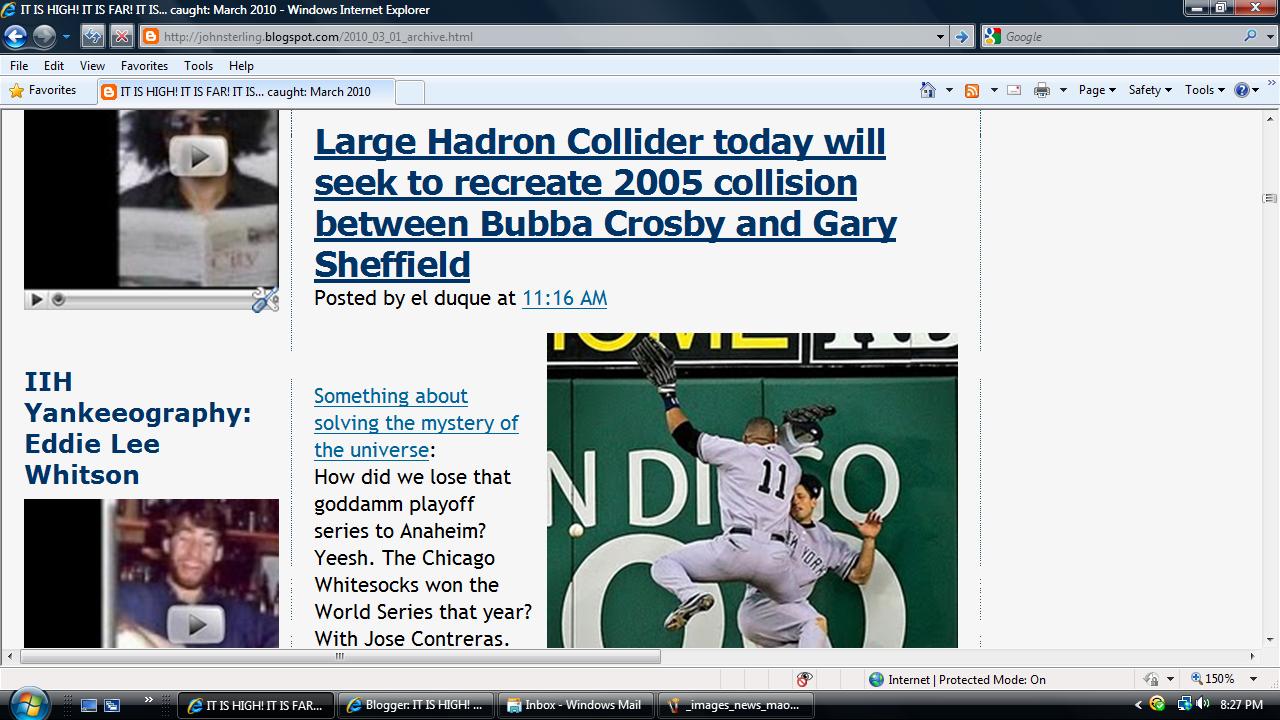Expand the quick launch overflow chevron
This screenshot has height=720, width=1280.
pos(149,700)
